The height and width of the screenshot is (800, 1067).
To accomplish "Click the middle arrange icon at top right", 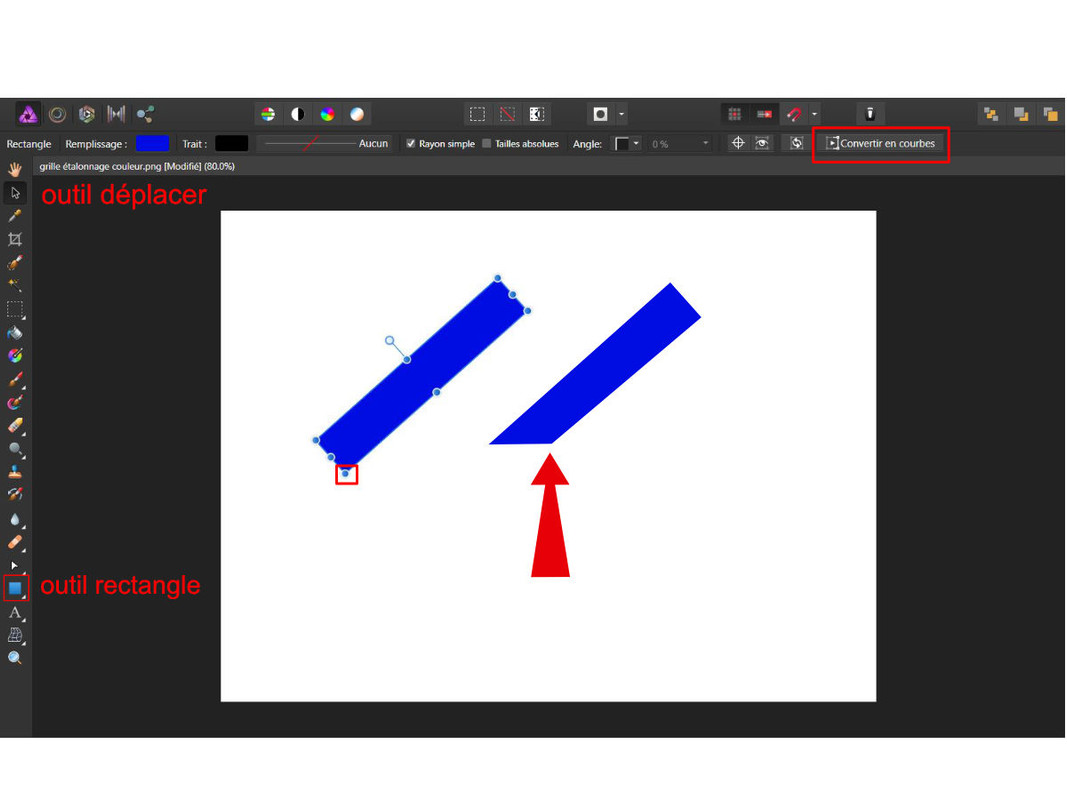I will 1021,114.
